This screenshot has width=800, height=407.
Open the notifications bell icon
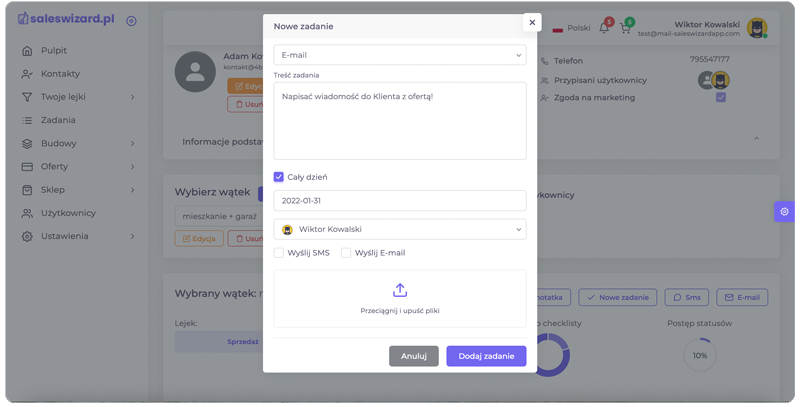604,28
